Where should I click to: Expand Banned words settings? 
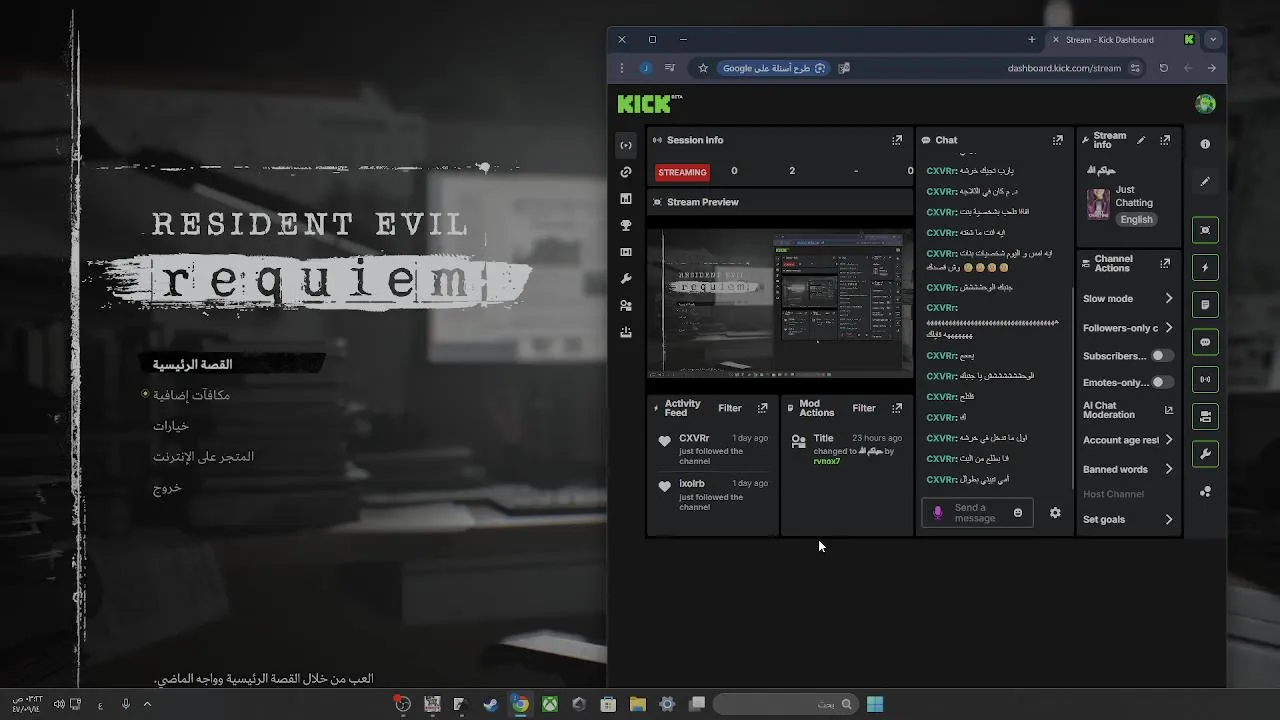click(1168, 469)
